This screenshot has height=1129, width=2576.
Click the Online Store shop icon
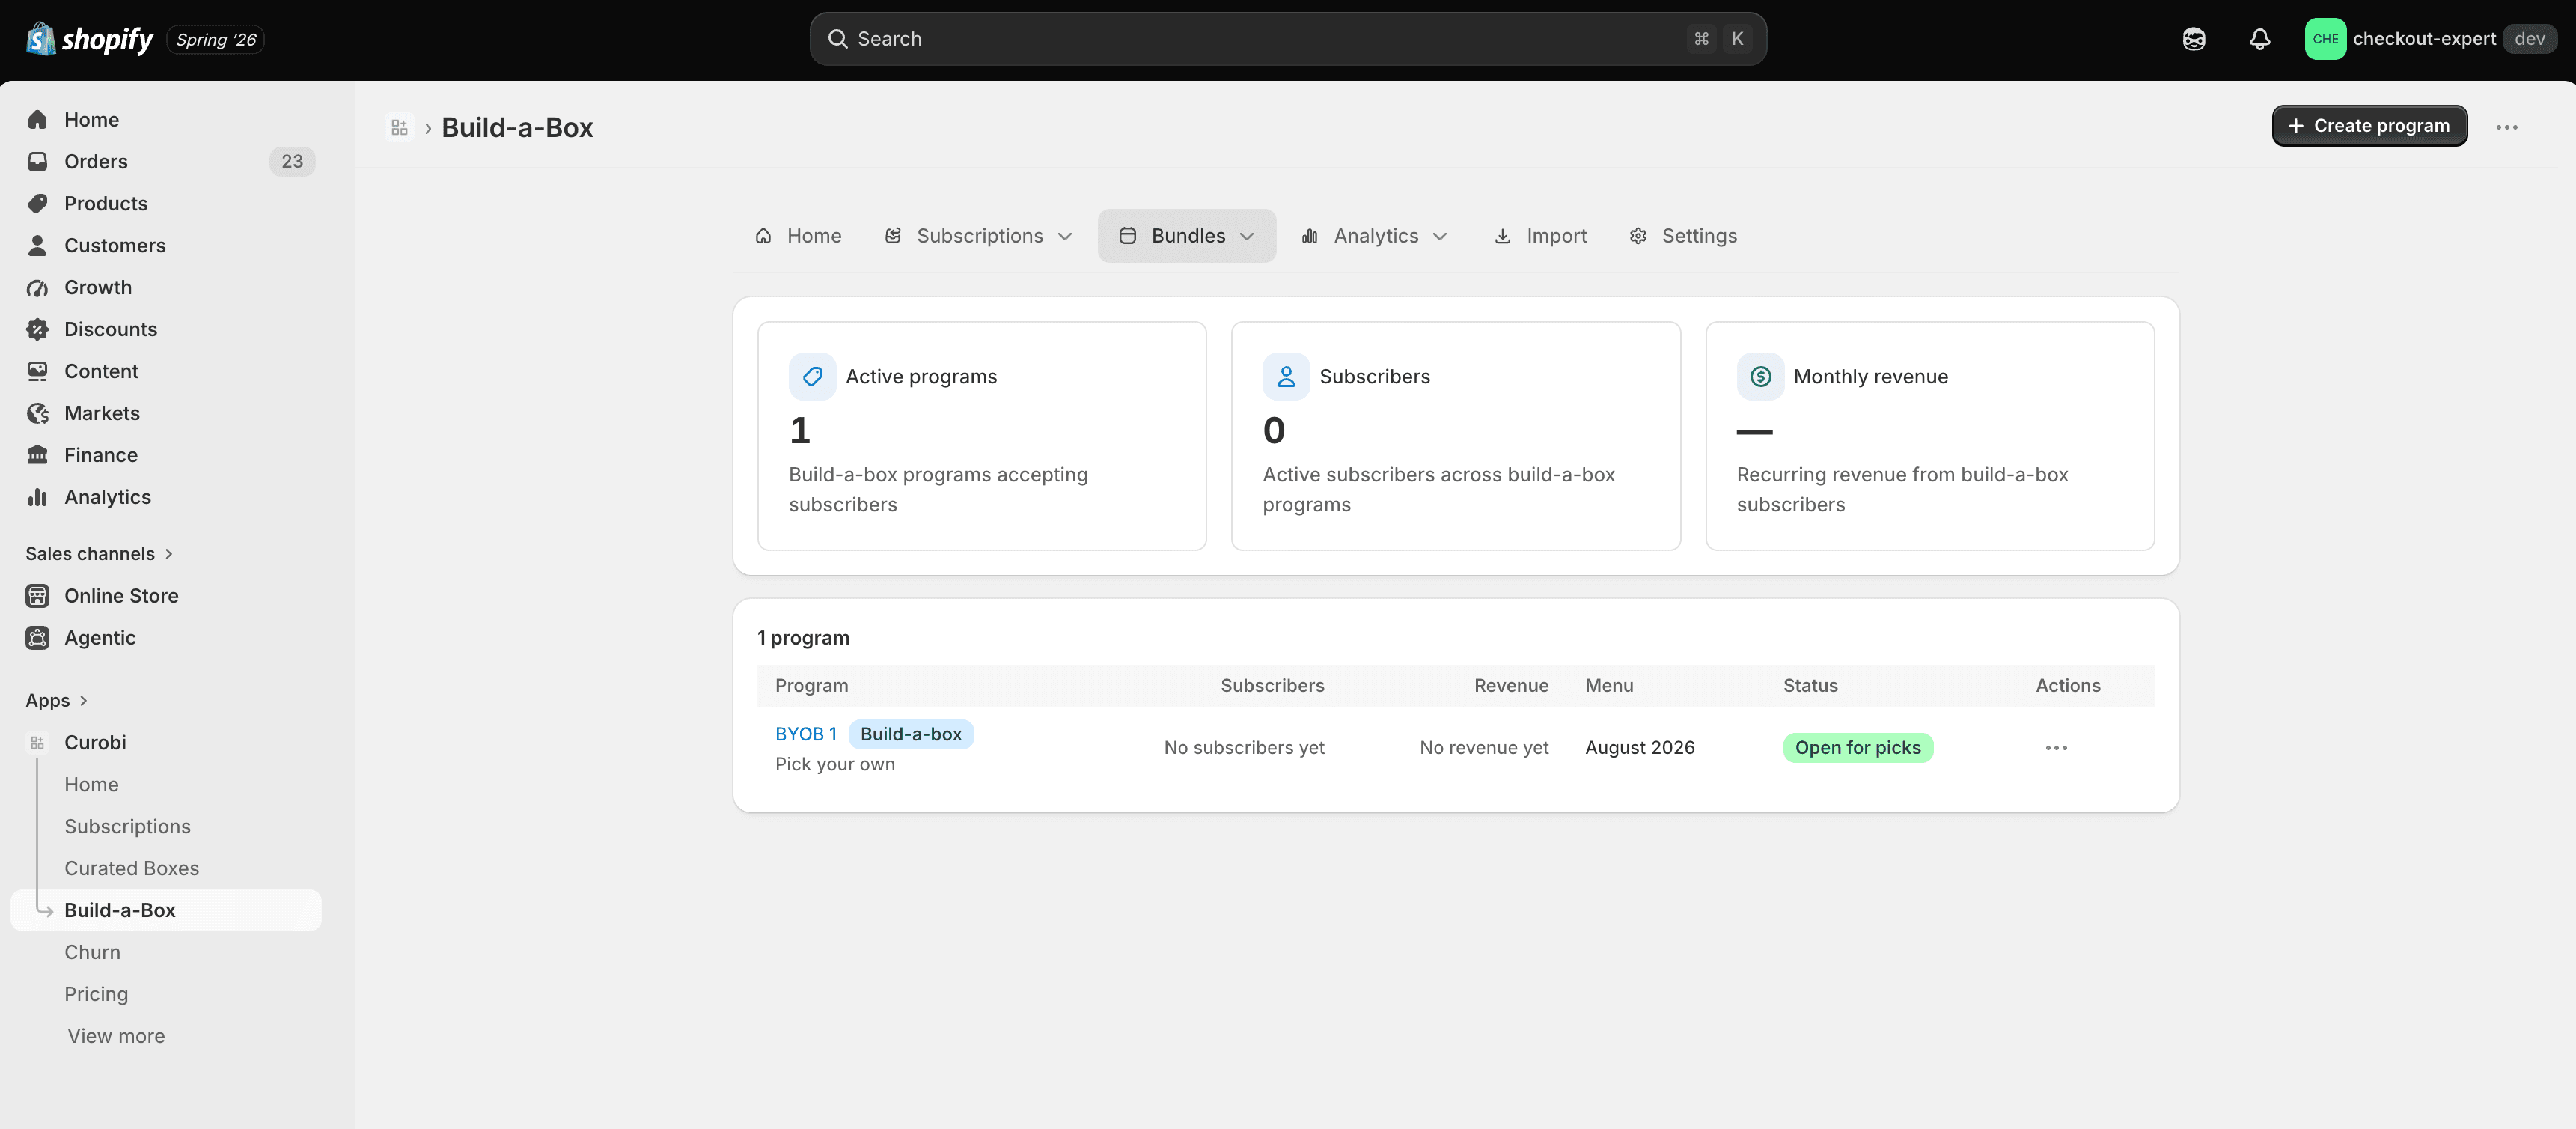point(38,596)
